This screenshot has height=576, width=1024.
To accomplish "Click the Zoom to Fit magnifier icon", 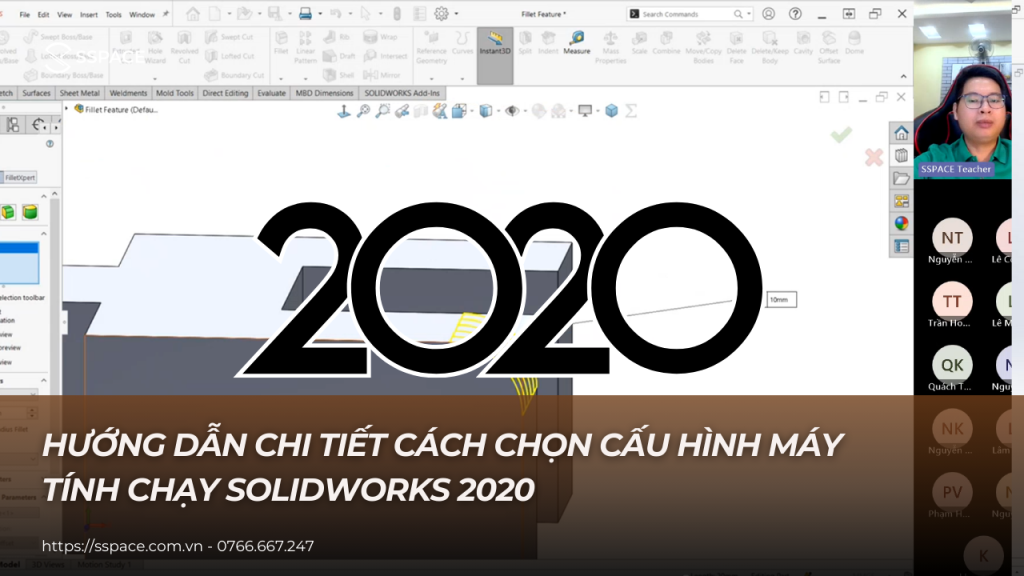I will tap(364, 111).
